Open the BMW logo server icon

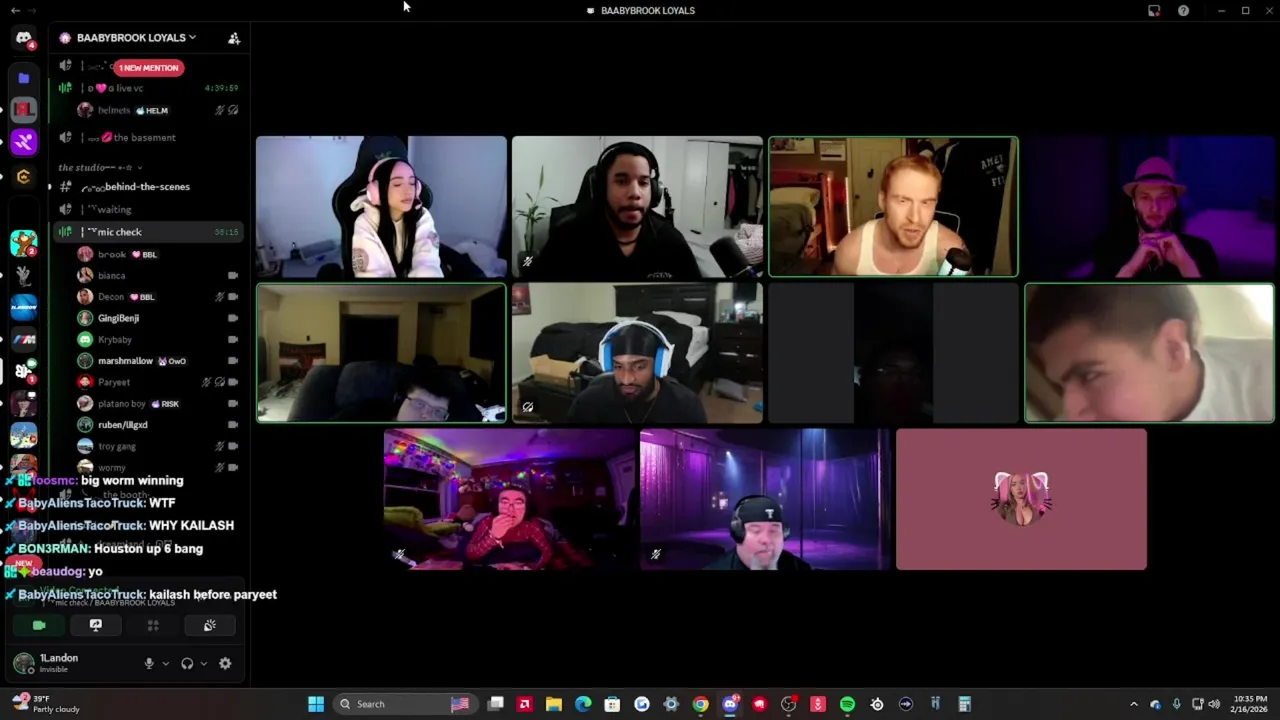pyautogui.click(x=24, y=339)
